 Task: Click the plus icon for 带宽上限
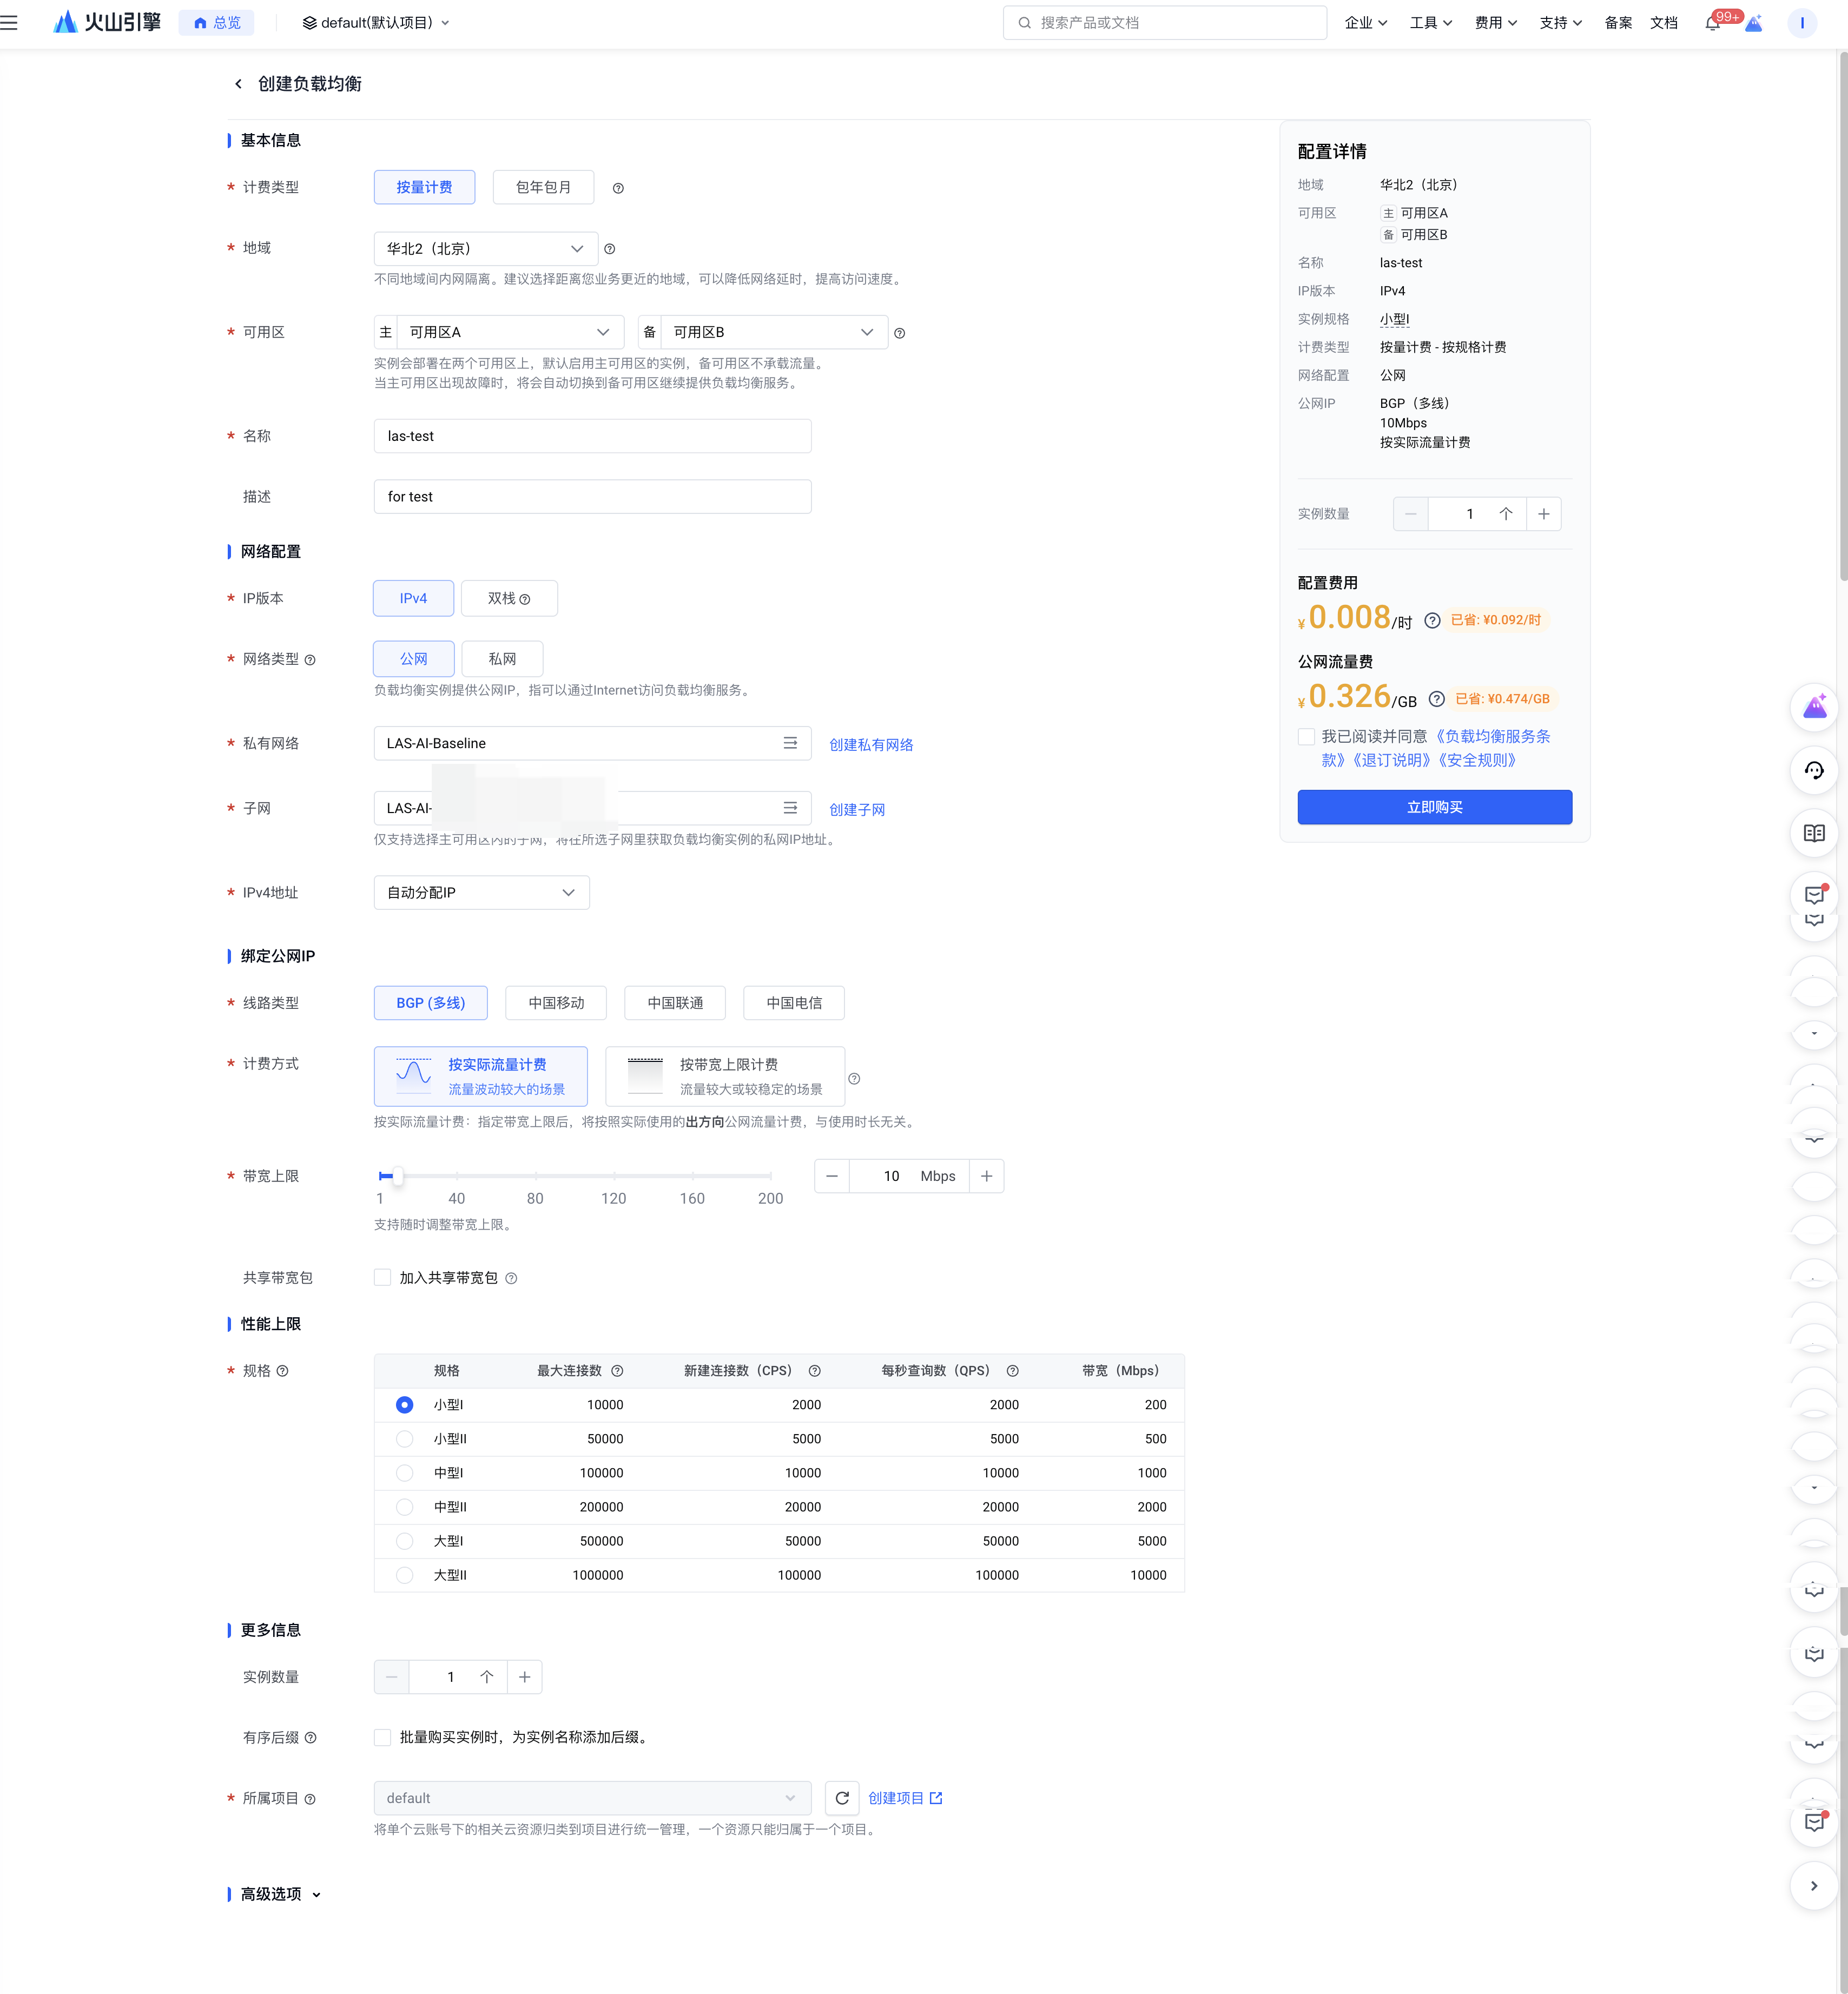[x=986, y=1176]
